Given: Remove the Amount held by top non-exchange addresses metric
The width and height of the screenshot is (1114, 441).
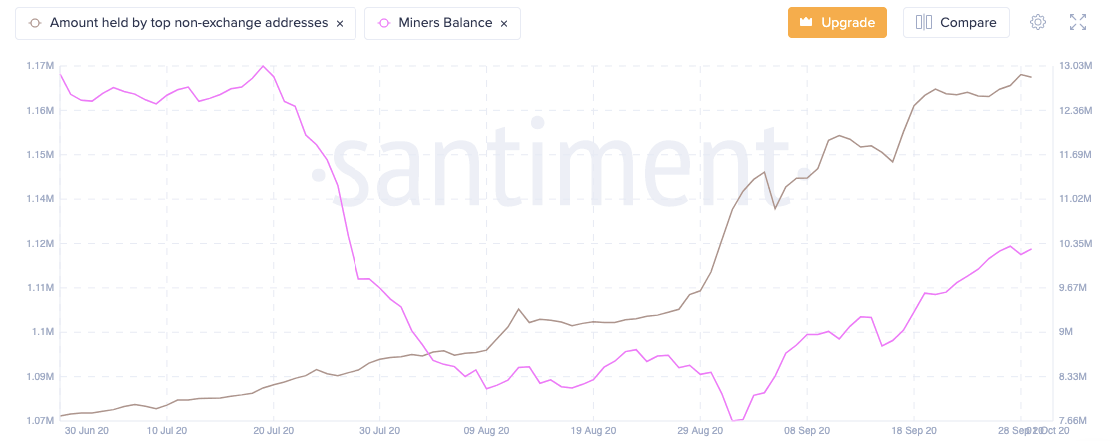Looking at the screenshot, I should click(x=340, y=23).
